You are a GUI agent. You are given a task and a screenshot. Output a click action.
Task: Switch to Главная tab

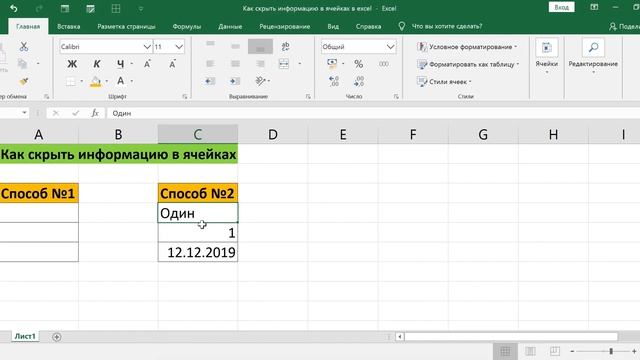pyautogui.click(x=28, y=27)
